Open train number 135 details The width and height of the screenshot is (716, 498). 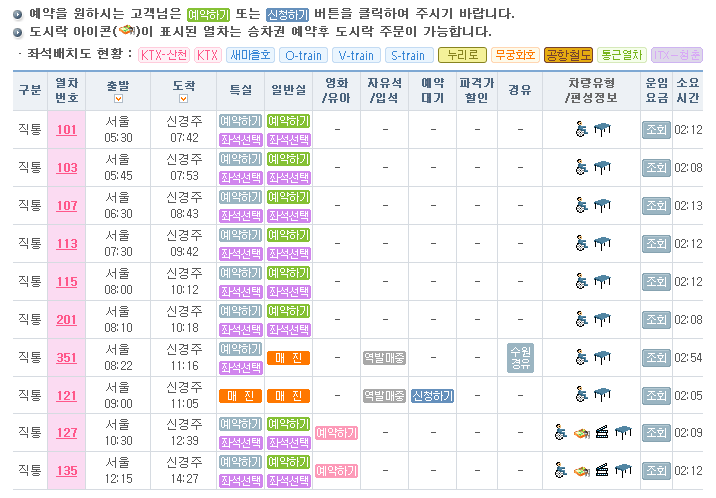(x=67, y=471)
